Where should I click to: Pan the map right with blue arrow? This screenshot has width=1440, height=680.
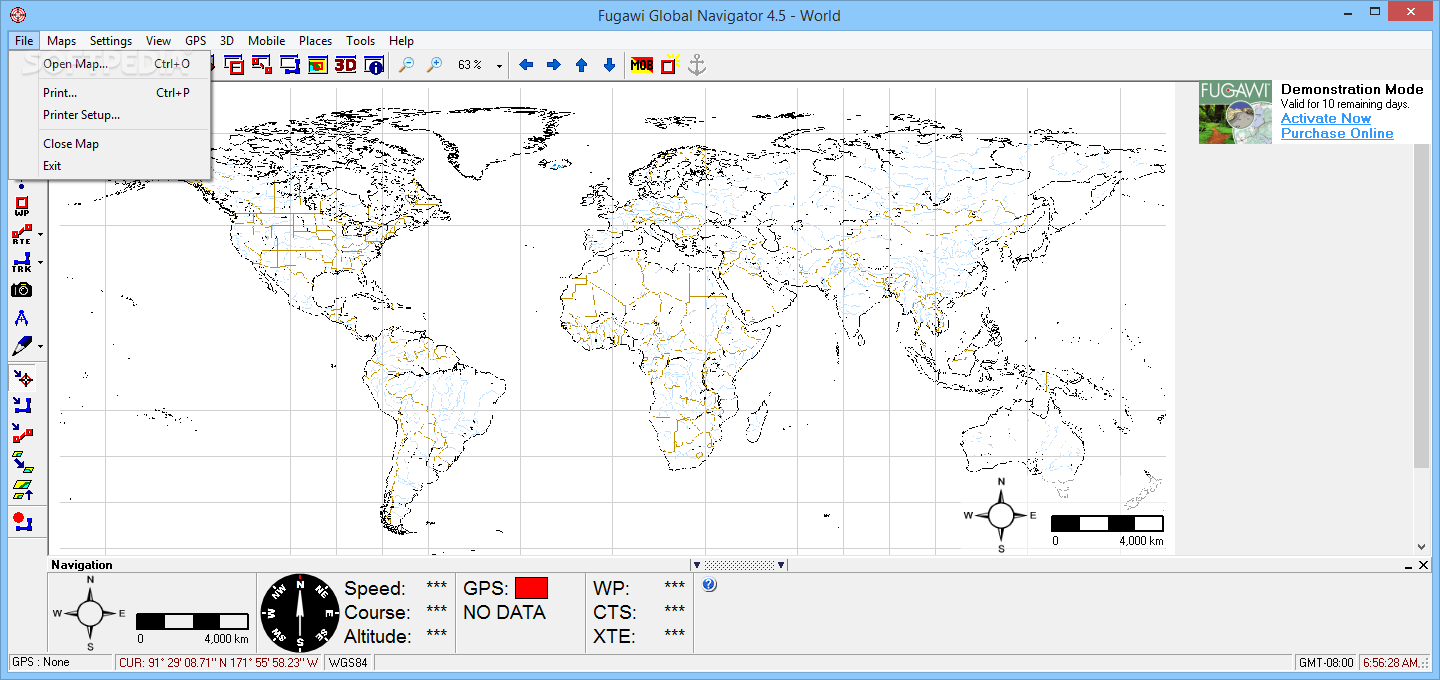[553, 65]
